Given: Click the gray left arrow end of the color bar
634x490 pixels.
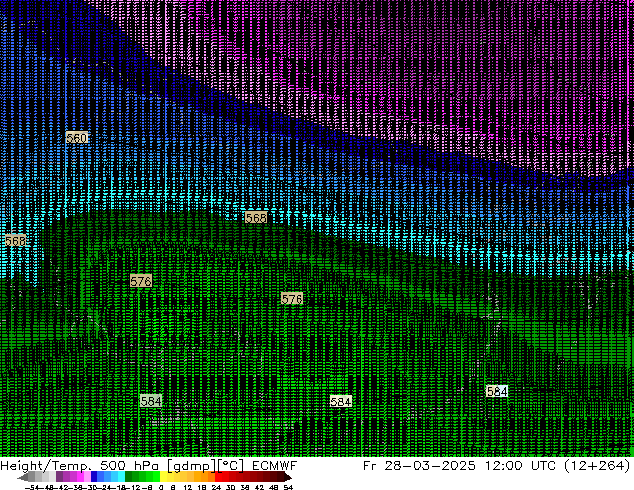Looking at the screenshot, I should click(23, 477).
